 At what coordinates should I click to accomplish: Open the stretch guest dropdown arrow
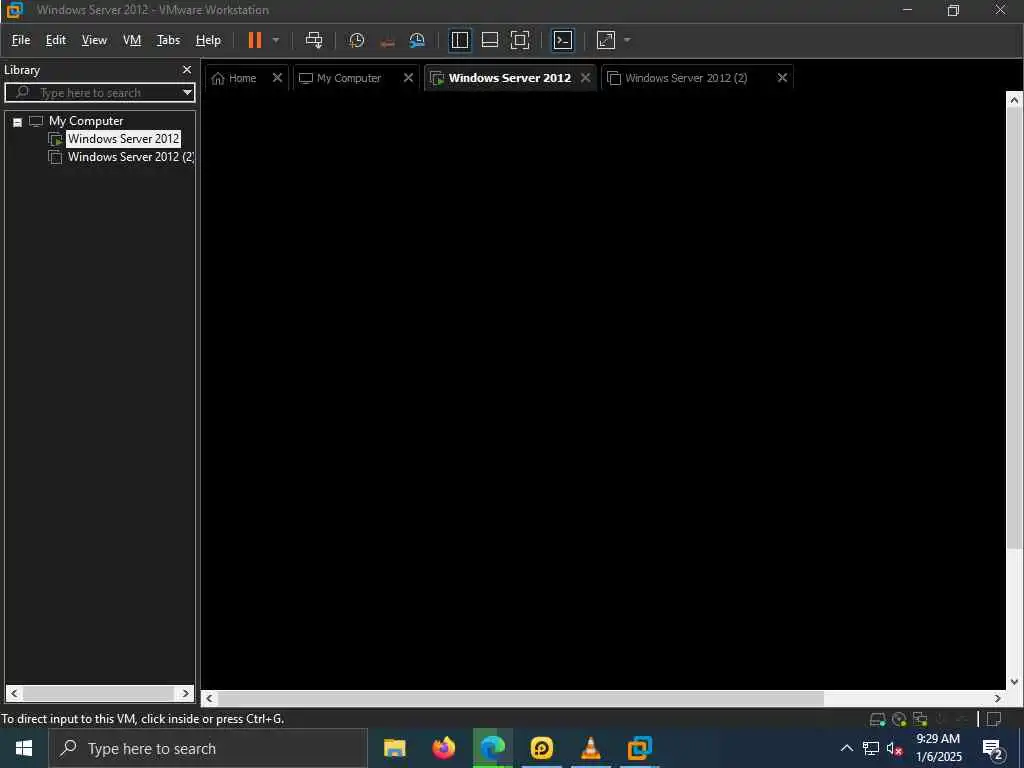[628, 40]
